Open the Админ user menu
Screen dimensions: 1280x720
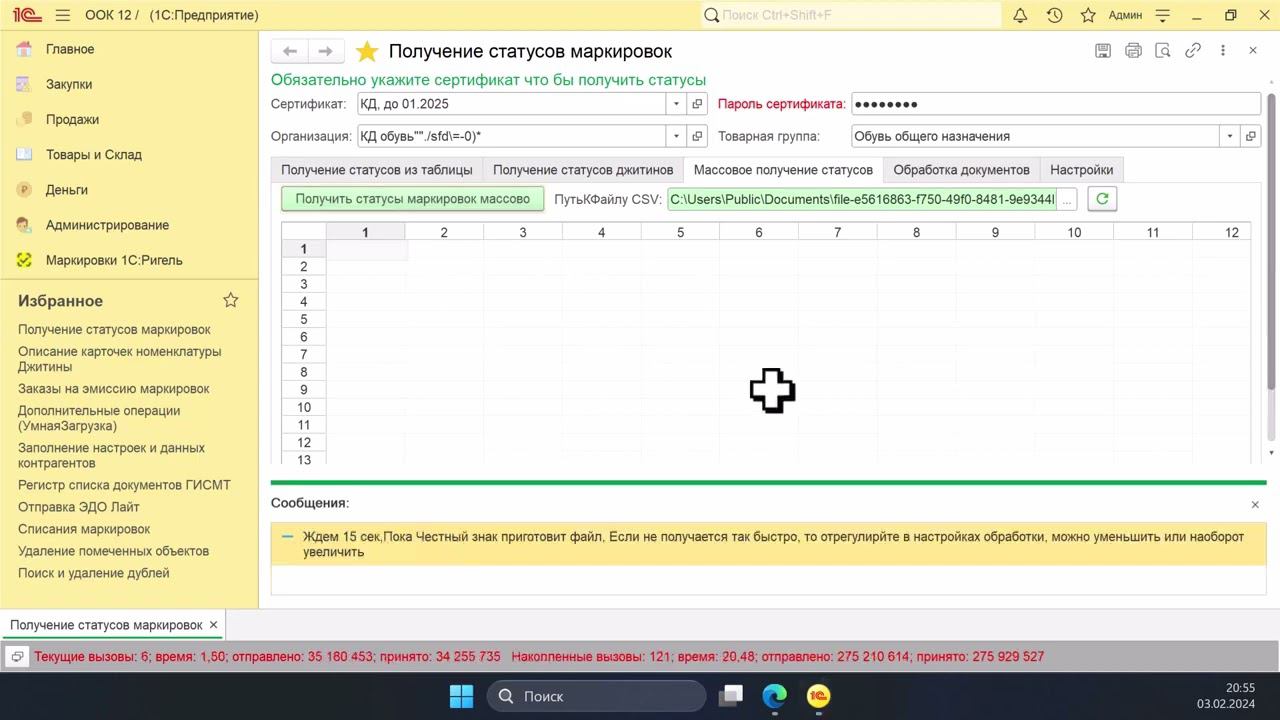click(x=1126, y=15)
